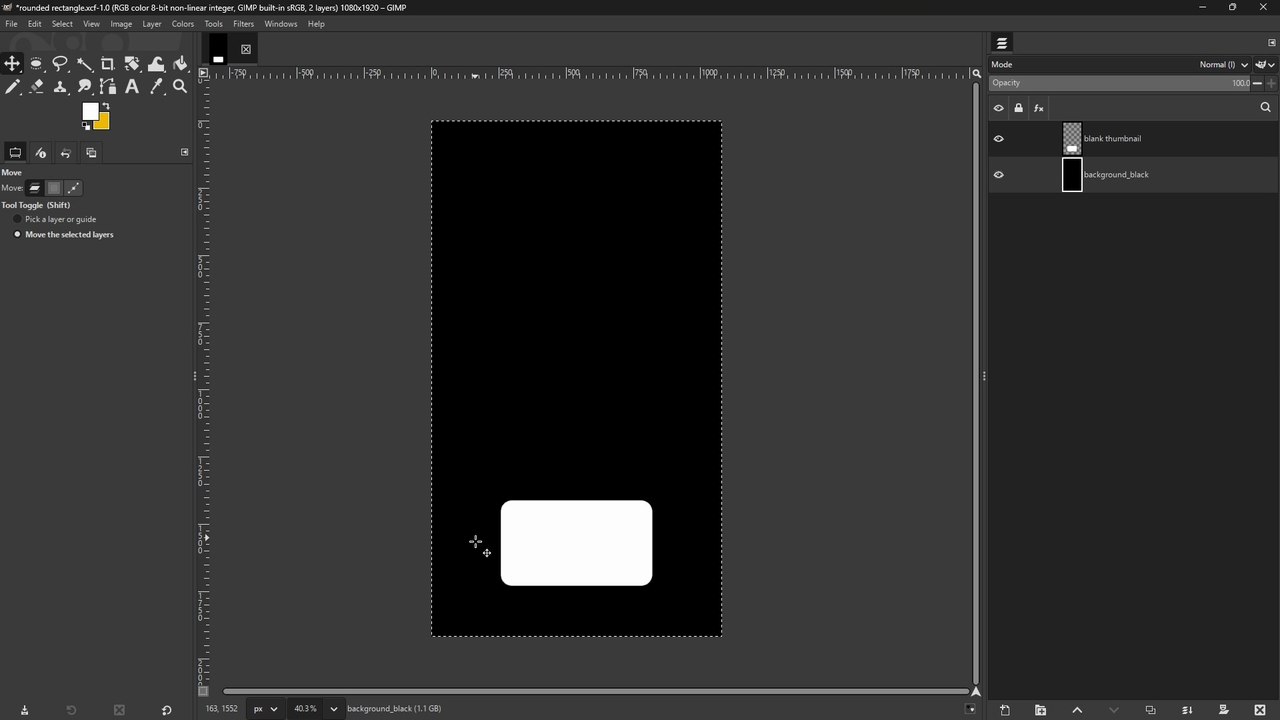Select the Clone stamp tool

(60, 87)
